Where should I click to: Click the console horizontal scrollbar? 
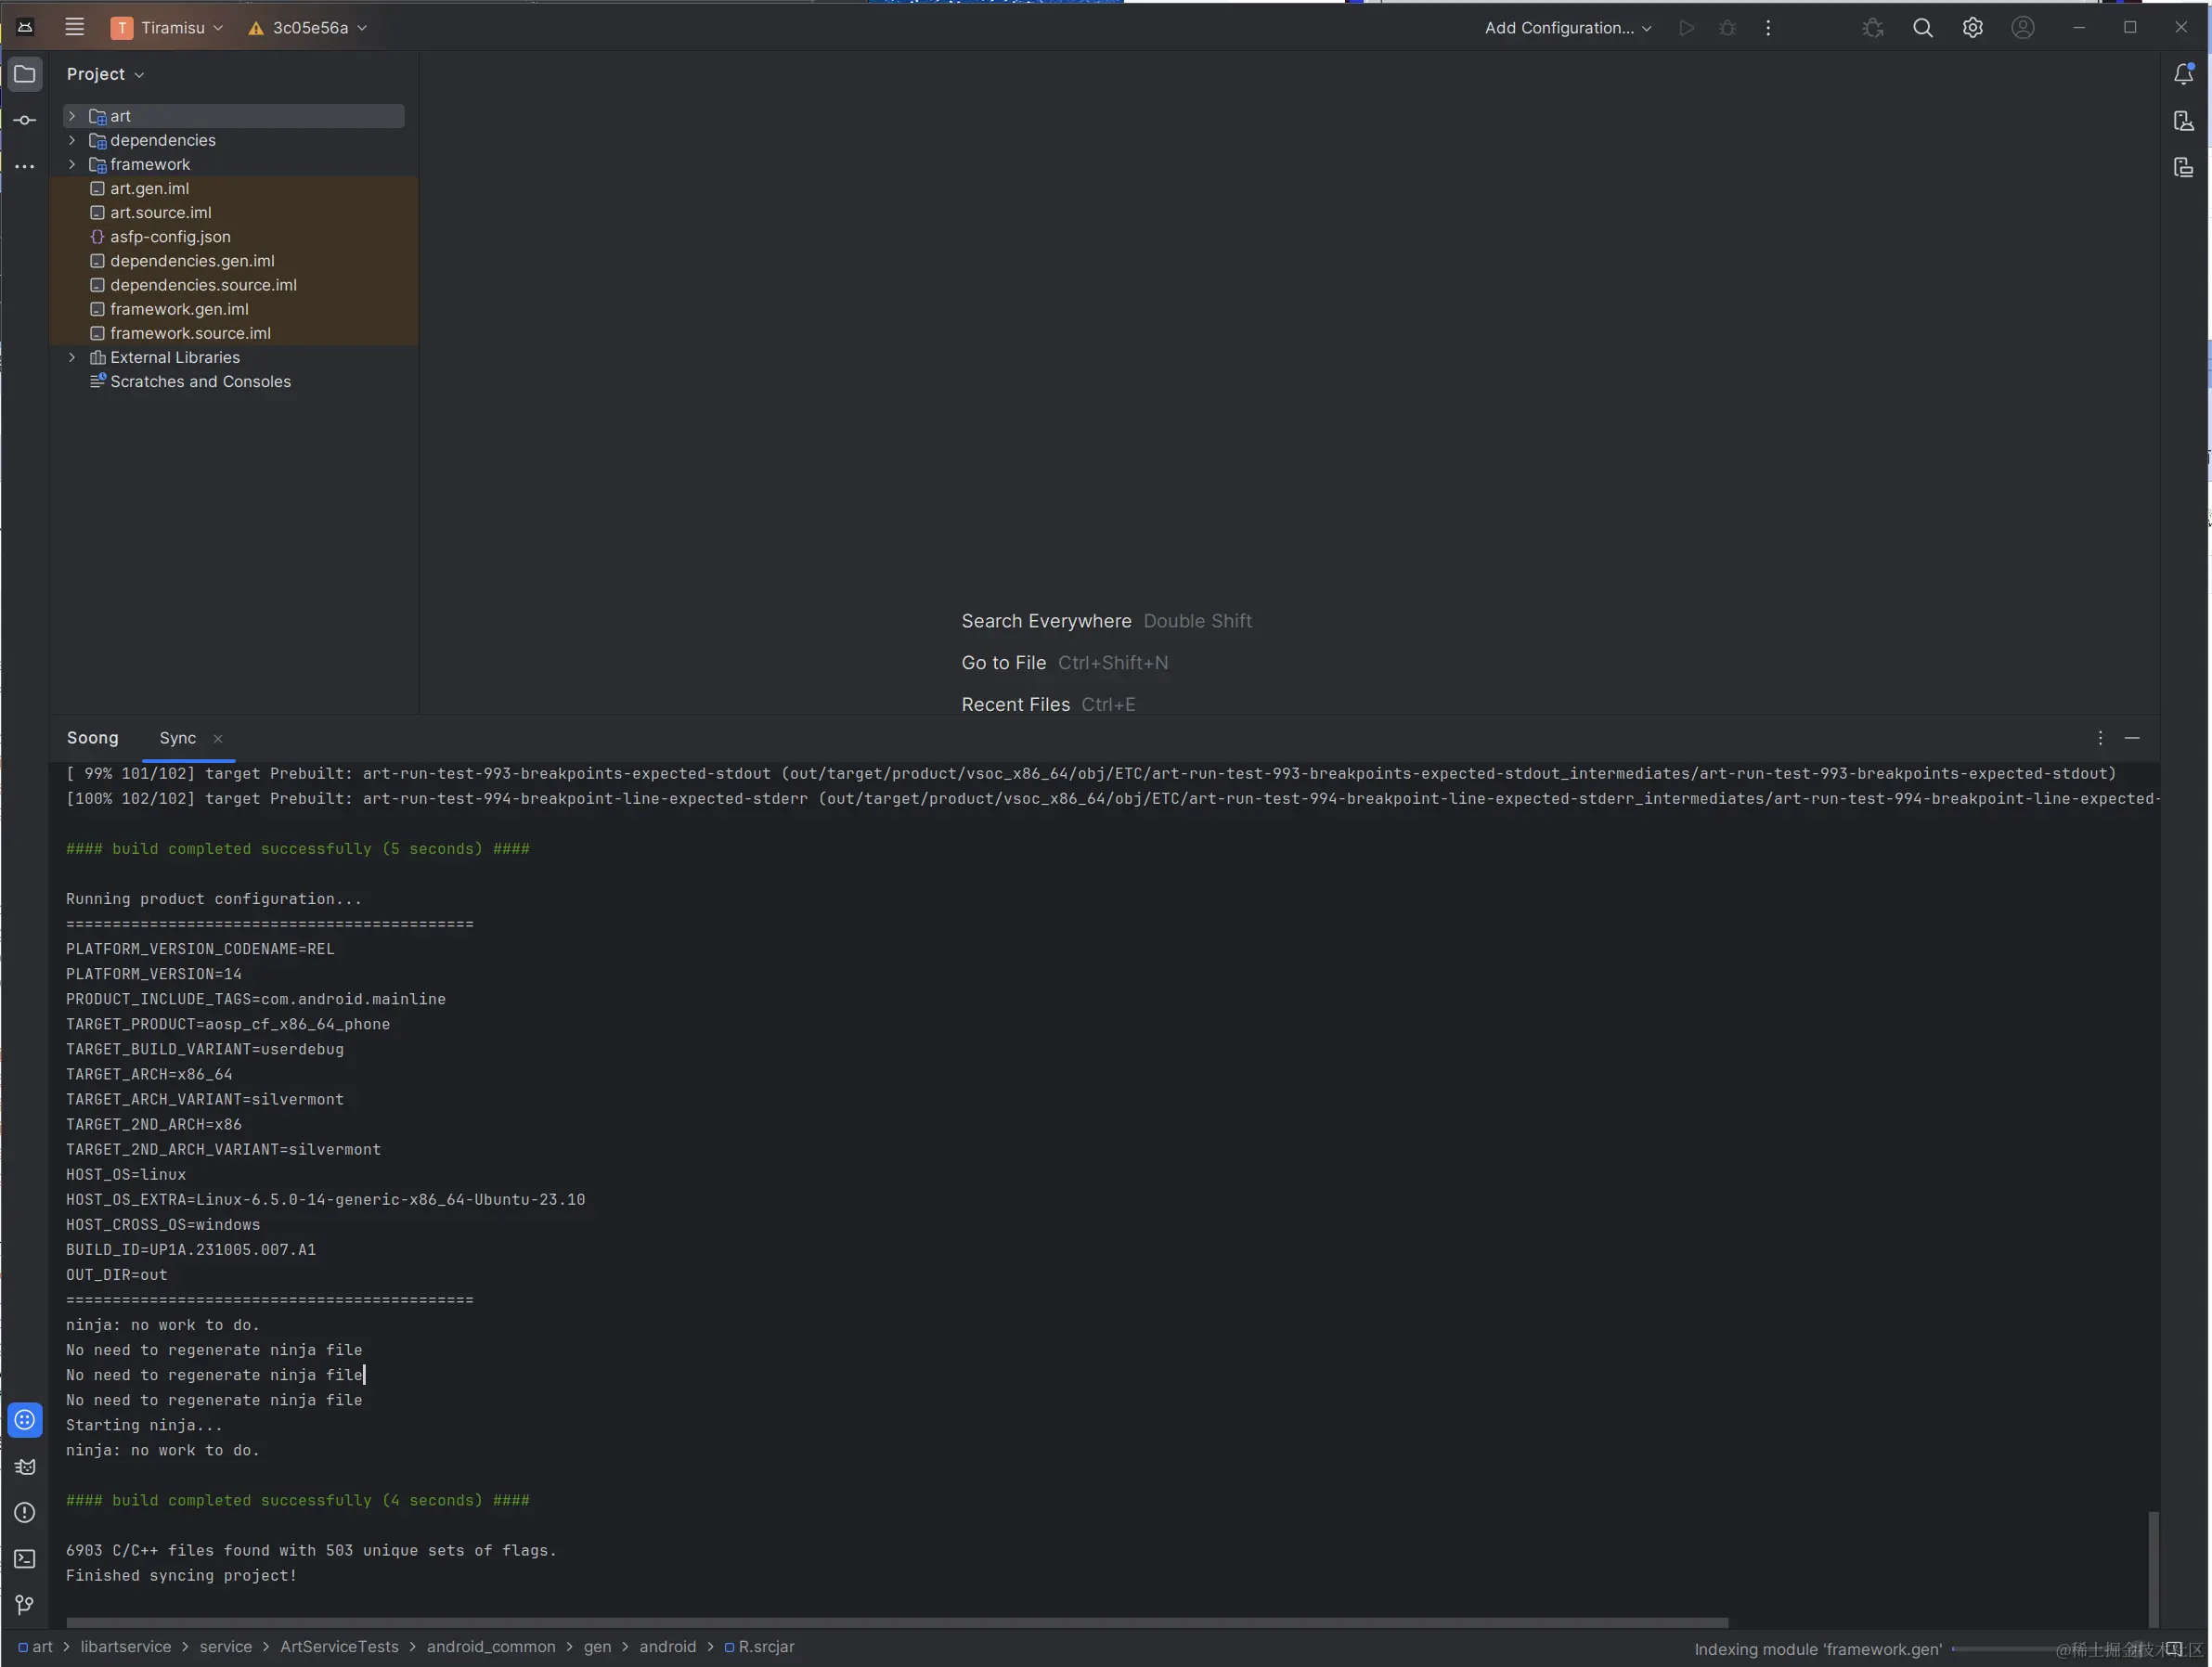(x=897, y=1622)
